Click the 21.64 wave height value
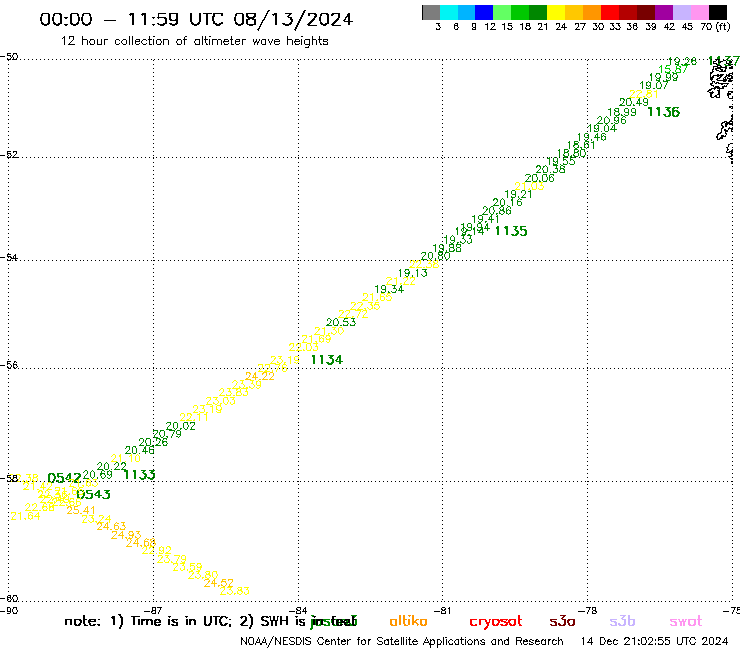This screenshot has height=650, width=740. pos(25,516)
